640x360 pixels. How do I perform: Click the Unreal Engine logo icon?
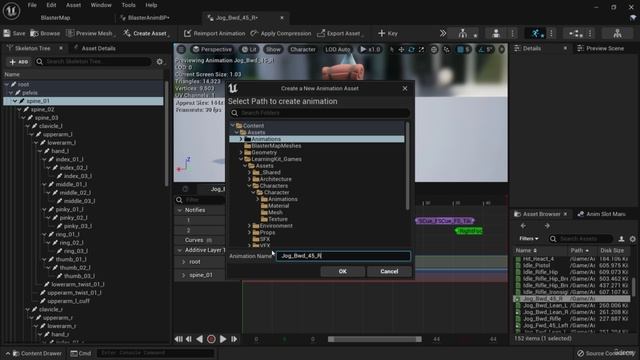coord(11,11)
